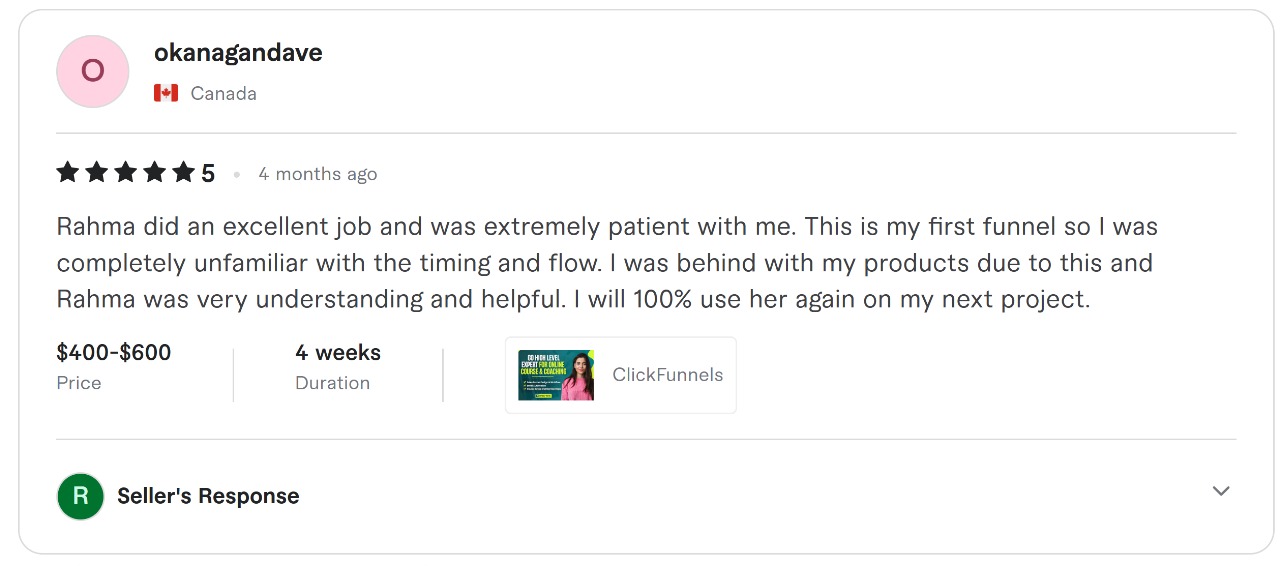
Task: Click the "4 months ago" timestamp
Action: pyautogui.click(x=317, y=174)
